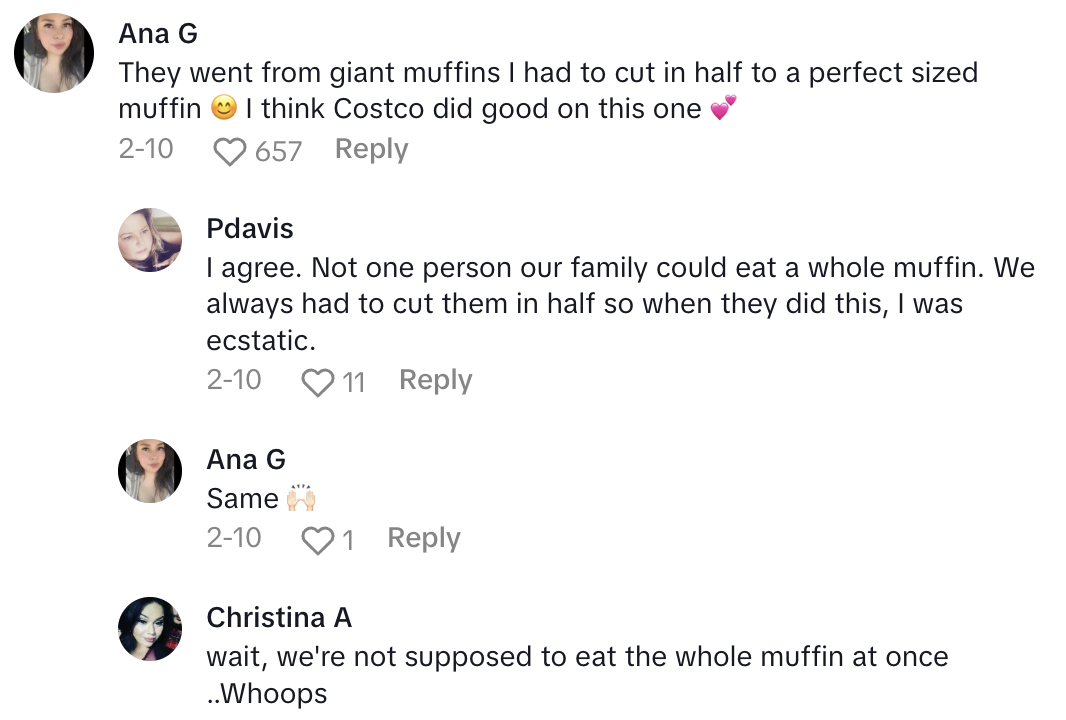Select the "Costco did good" comment text

click(547, 90)
